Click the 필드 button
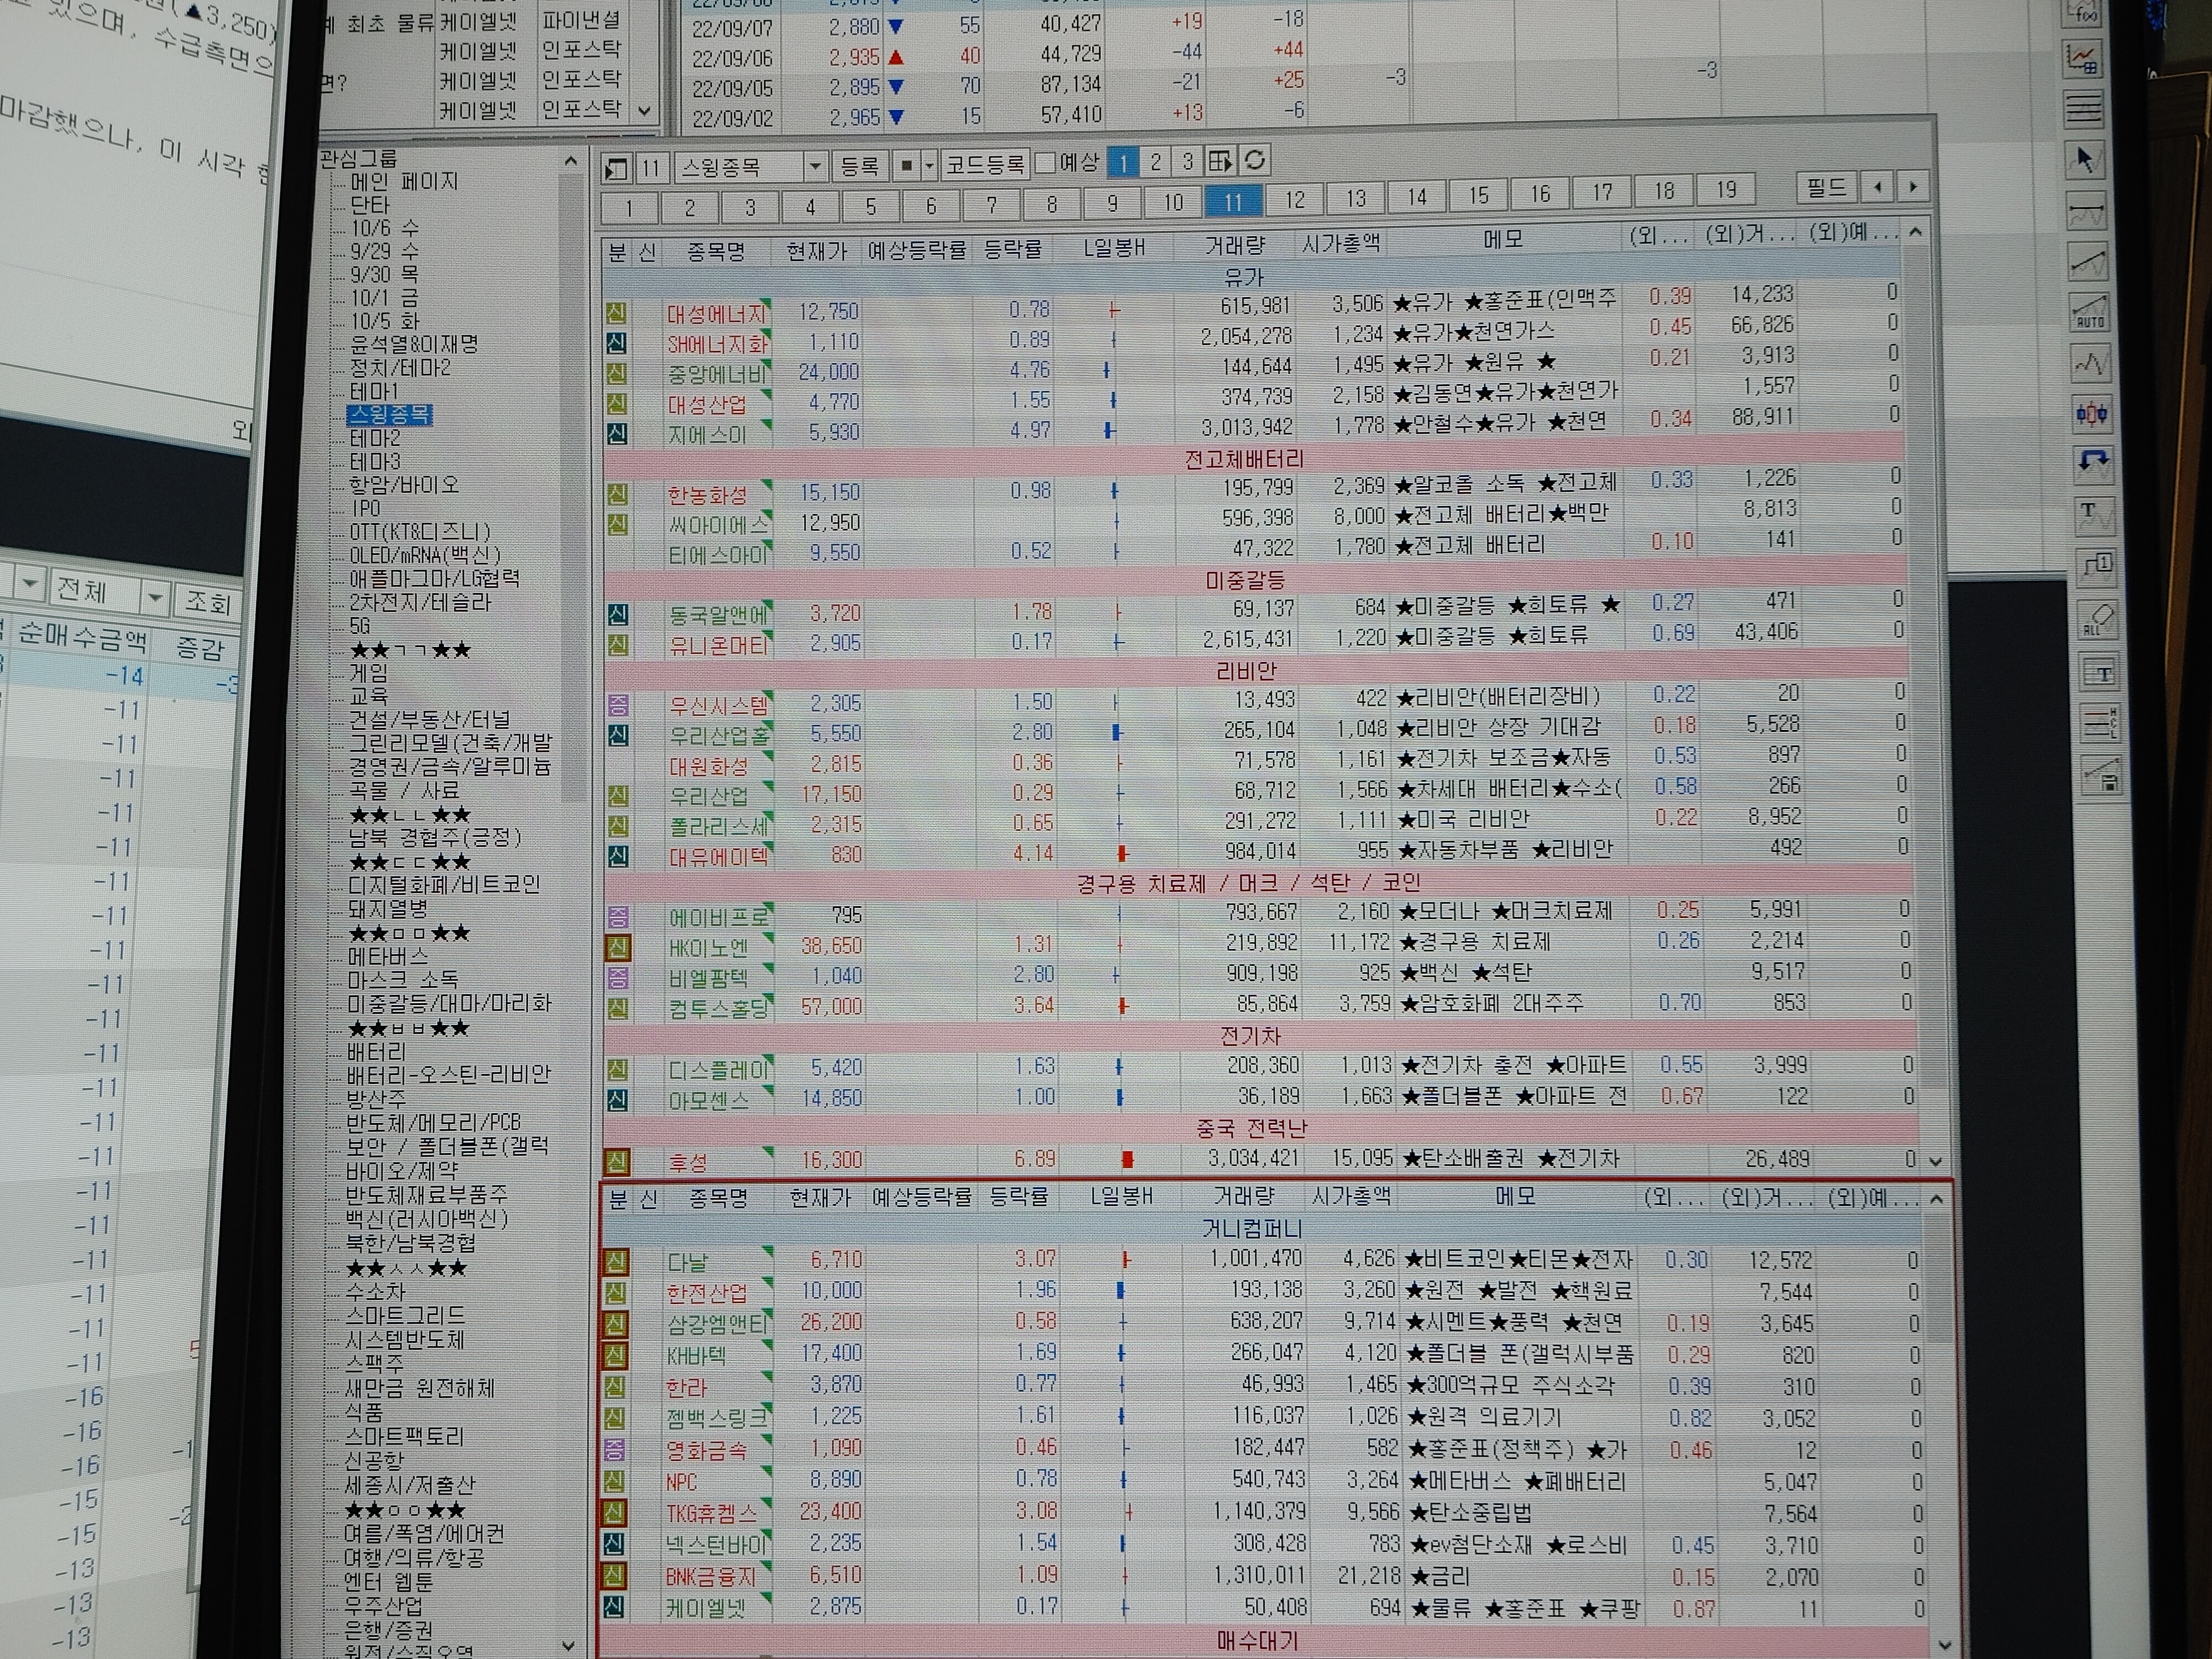This screenshot has height=1659, width=2212. coord(1826,187)
